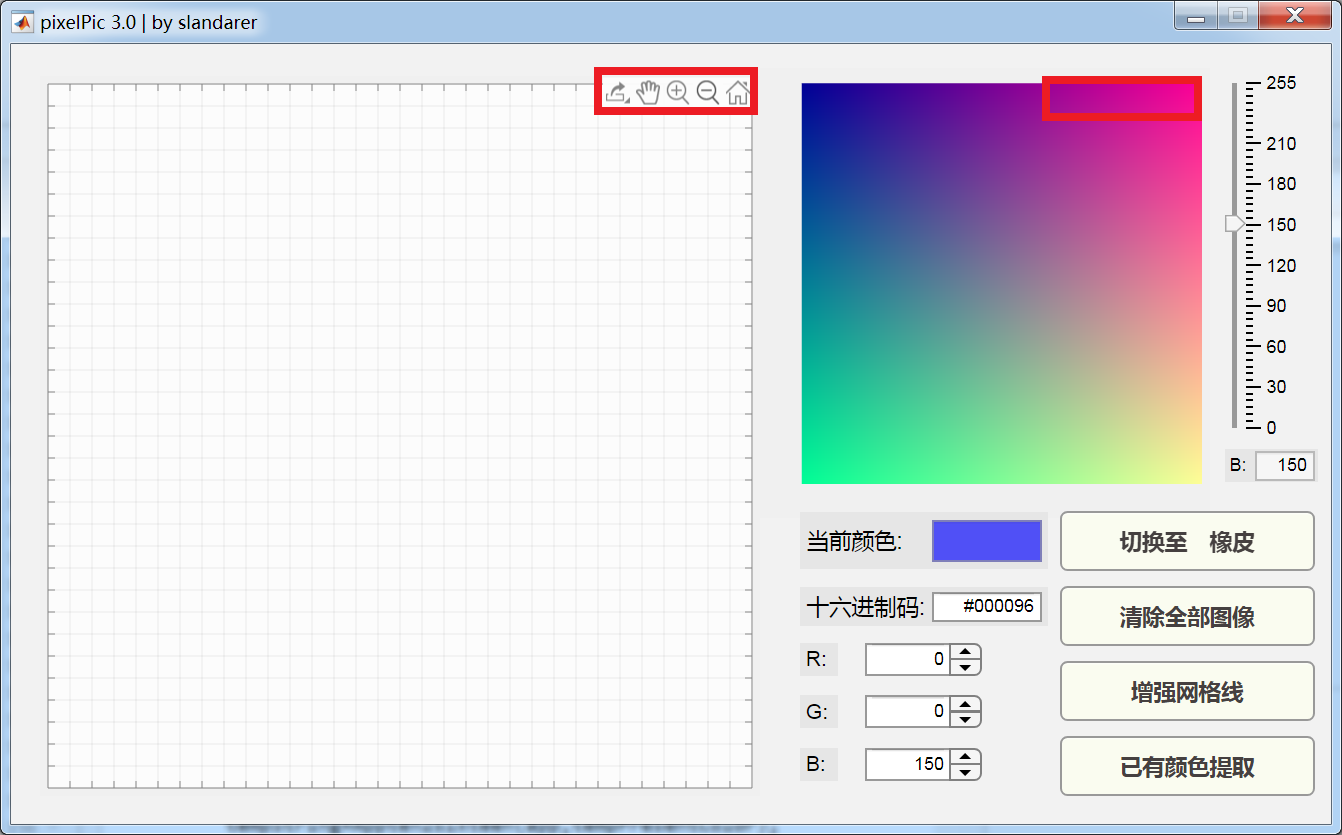Click the B: 150 value box
Image resolution: width=1342 pixels, height=835 pixels.
1285,465
